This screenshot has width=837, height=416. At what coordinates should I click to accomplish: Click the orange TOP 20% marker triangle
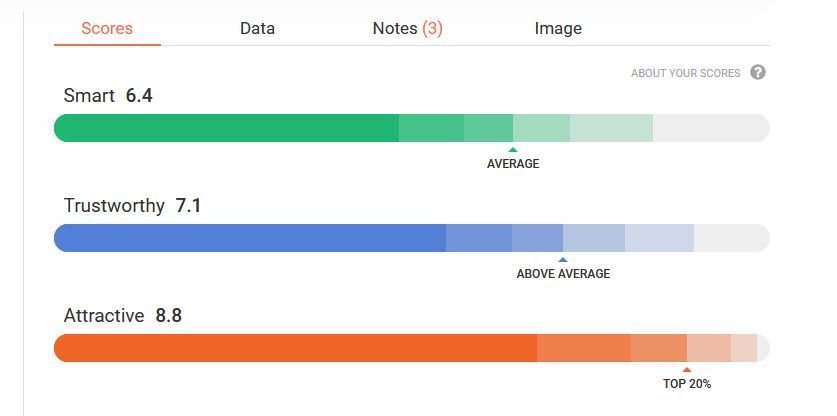tap(687, 370)
